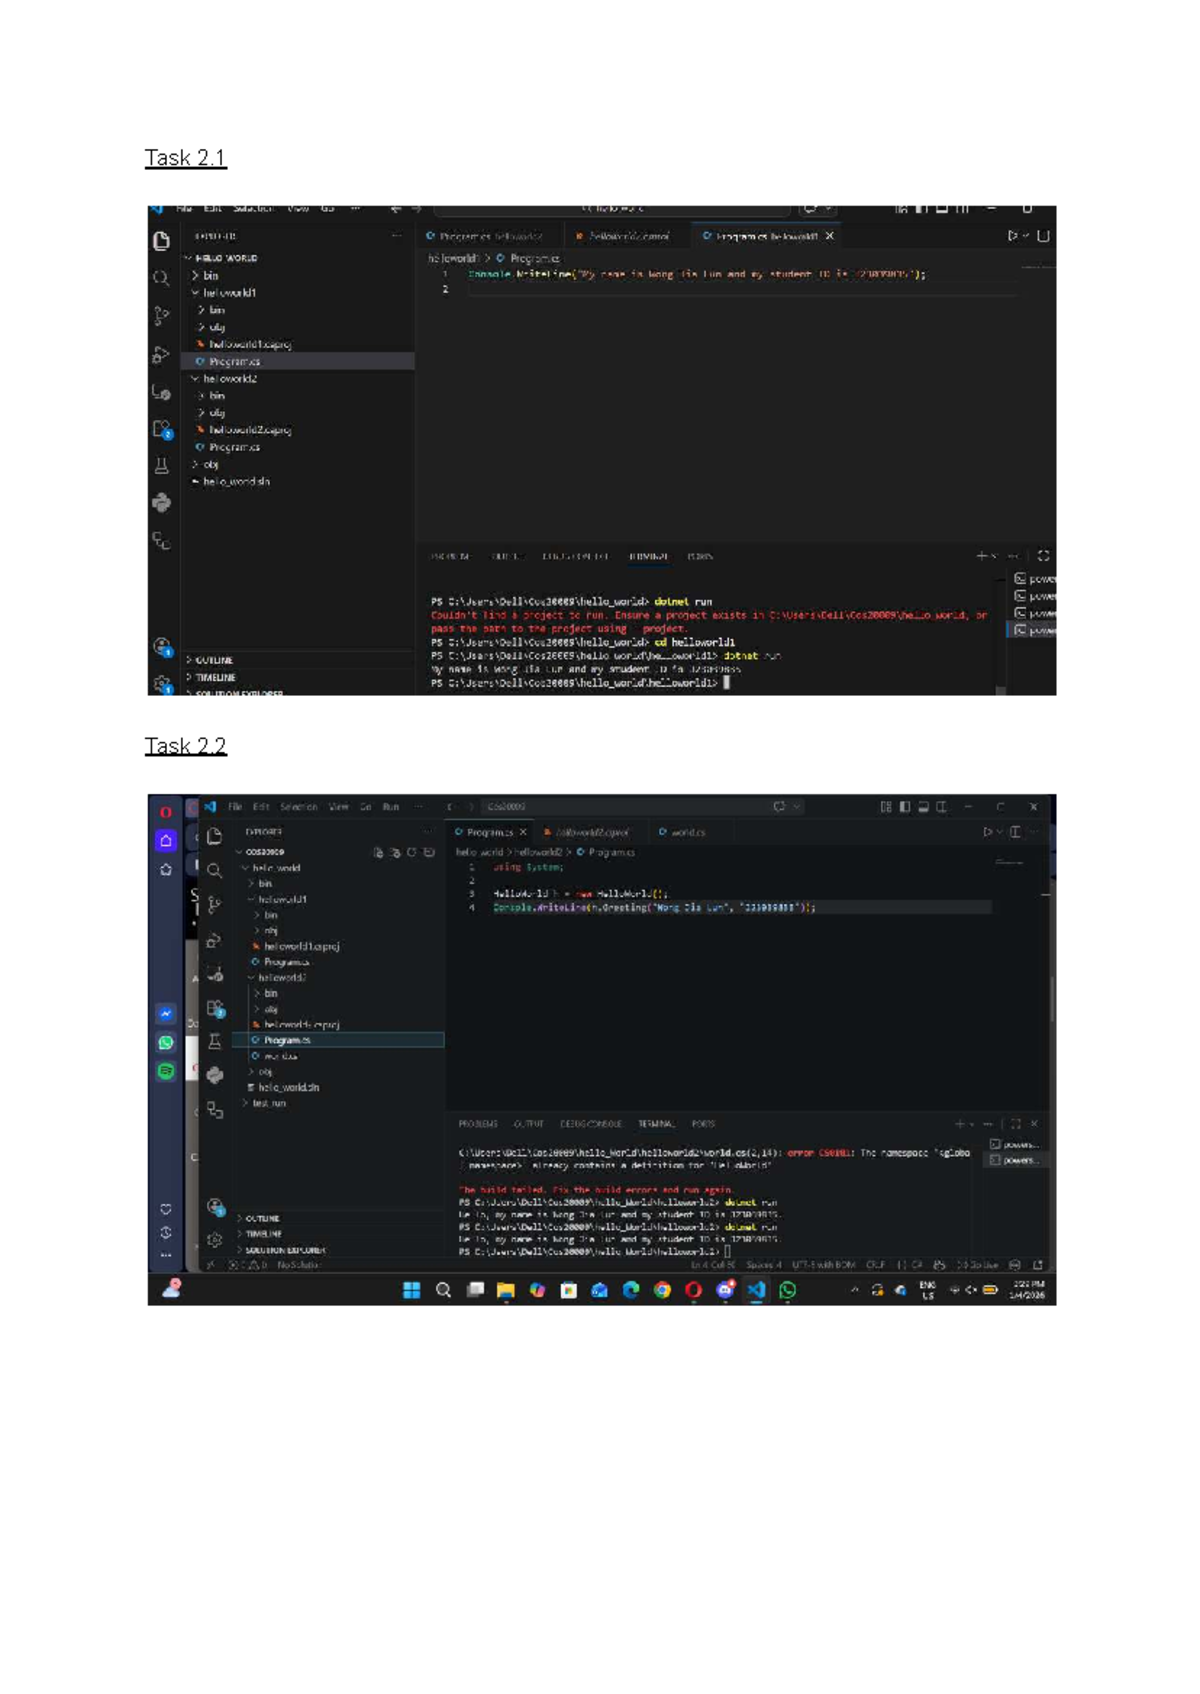The width and height of the screenshot is (1200, 1694).
Task: Click Refresh Explorer icon in COS20009 header
Action: pos(411,852)
